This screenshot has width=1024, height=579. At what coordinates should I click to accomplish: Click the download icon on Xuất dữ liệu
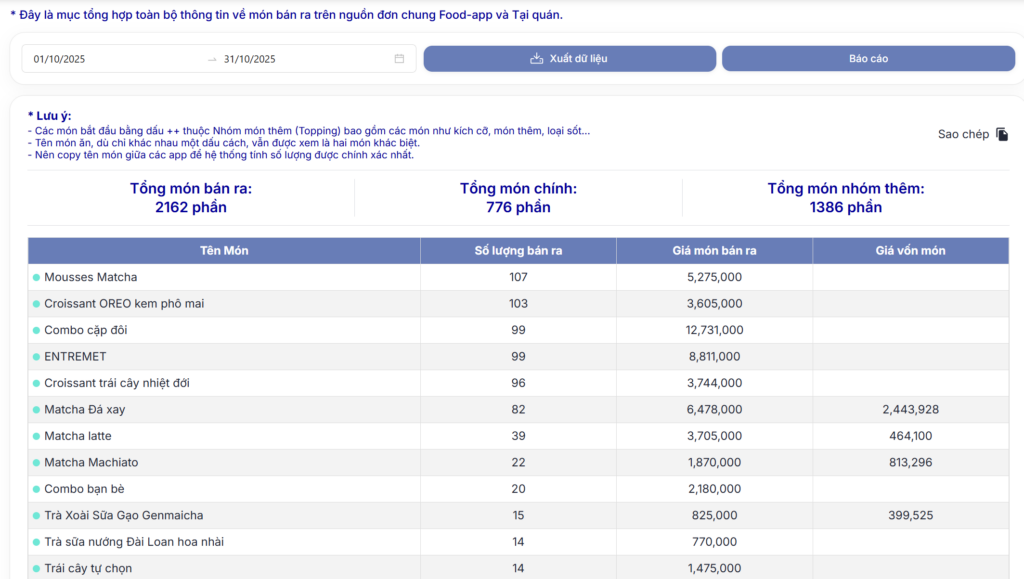(x=536, y=59)
